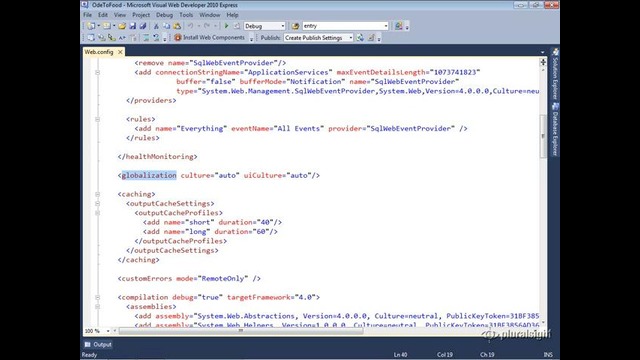This screenshot has width=640, height=360.
Task: Open the Output panel tab
Action: tap(98, 344)
